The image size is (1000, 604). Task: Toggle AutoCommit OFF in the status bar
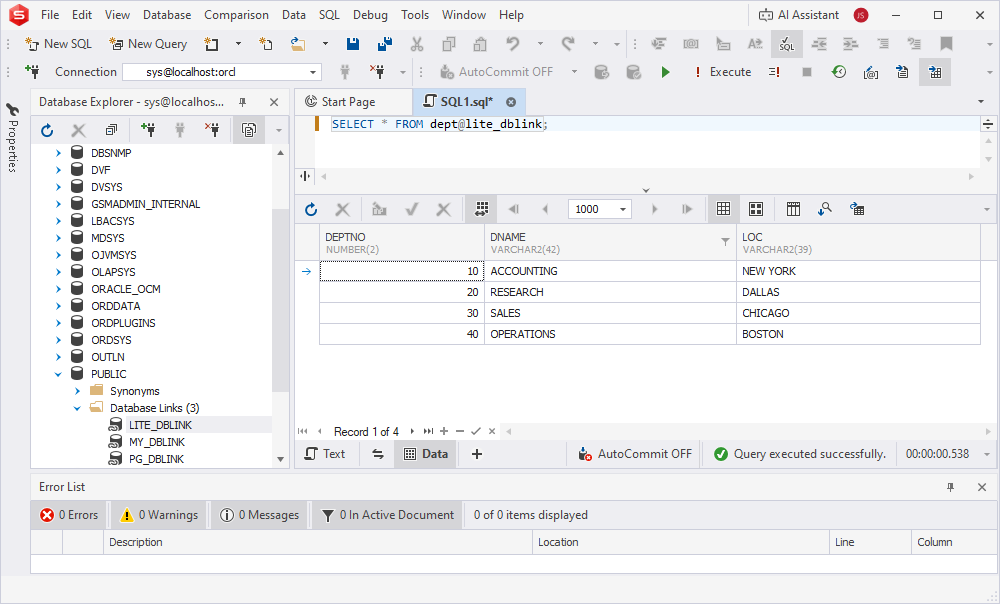click(645, 453)
